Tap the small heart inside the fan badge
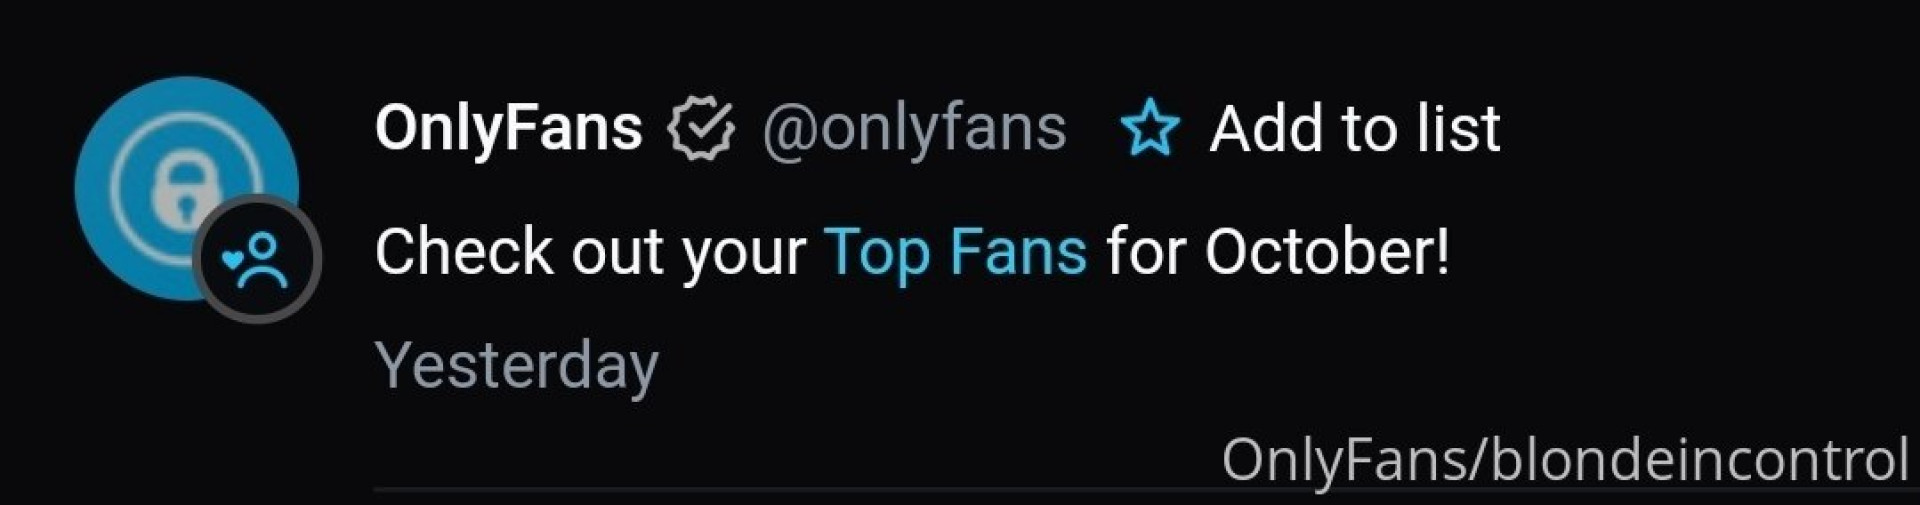Screen dimensions: 1920x505 click(x=232, y=259)
